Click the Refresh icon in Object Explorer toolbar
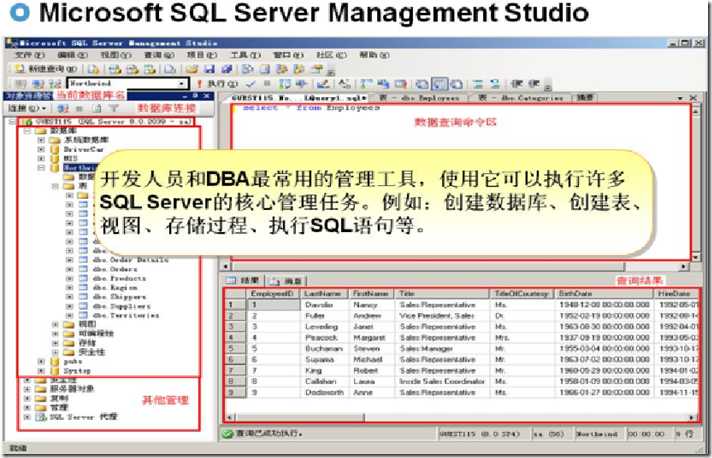The height and width of the screenshot is (458, 712). pyautogui.click(x=97, y=108)
